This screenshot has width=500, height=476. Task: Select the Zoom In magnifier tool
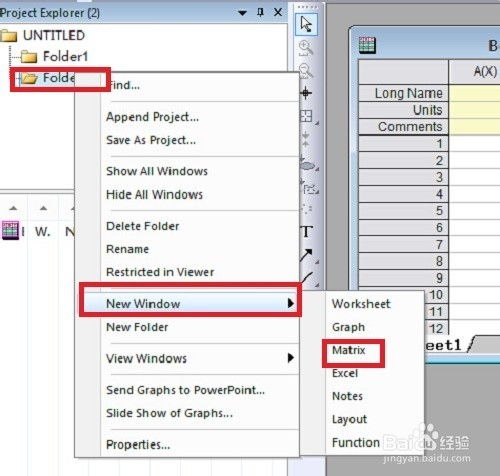coord(306,48)
